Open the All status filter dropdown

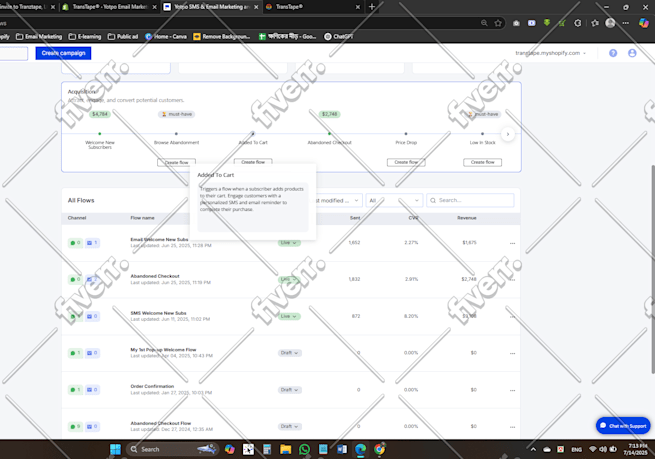coord(394,200)
